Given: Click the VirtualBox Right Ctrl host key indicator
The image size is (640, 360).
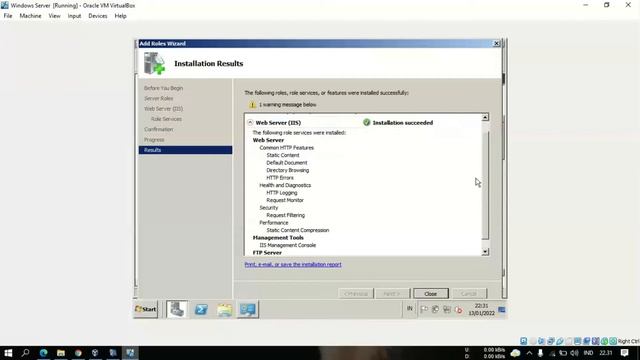Looking at the screenshot, I should (628, 341).
